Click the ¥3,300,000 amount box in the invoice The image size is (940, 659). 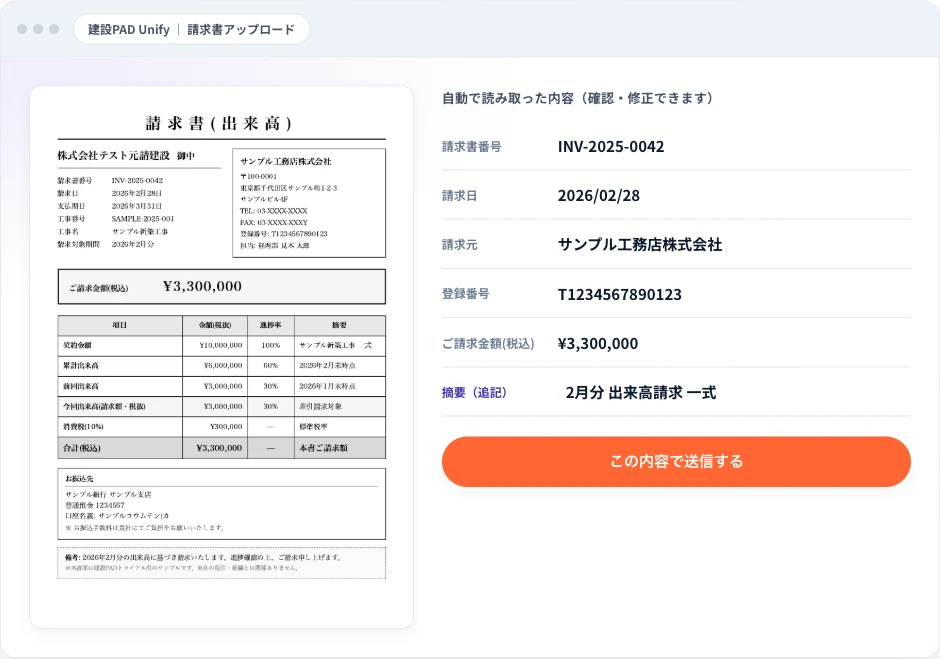222,287
